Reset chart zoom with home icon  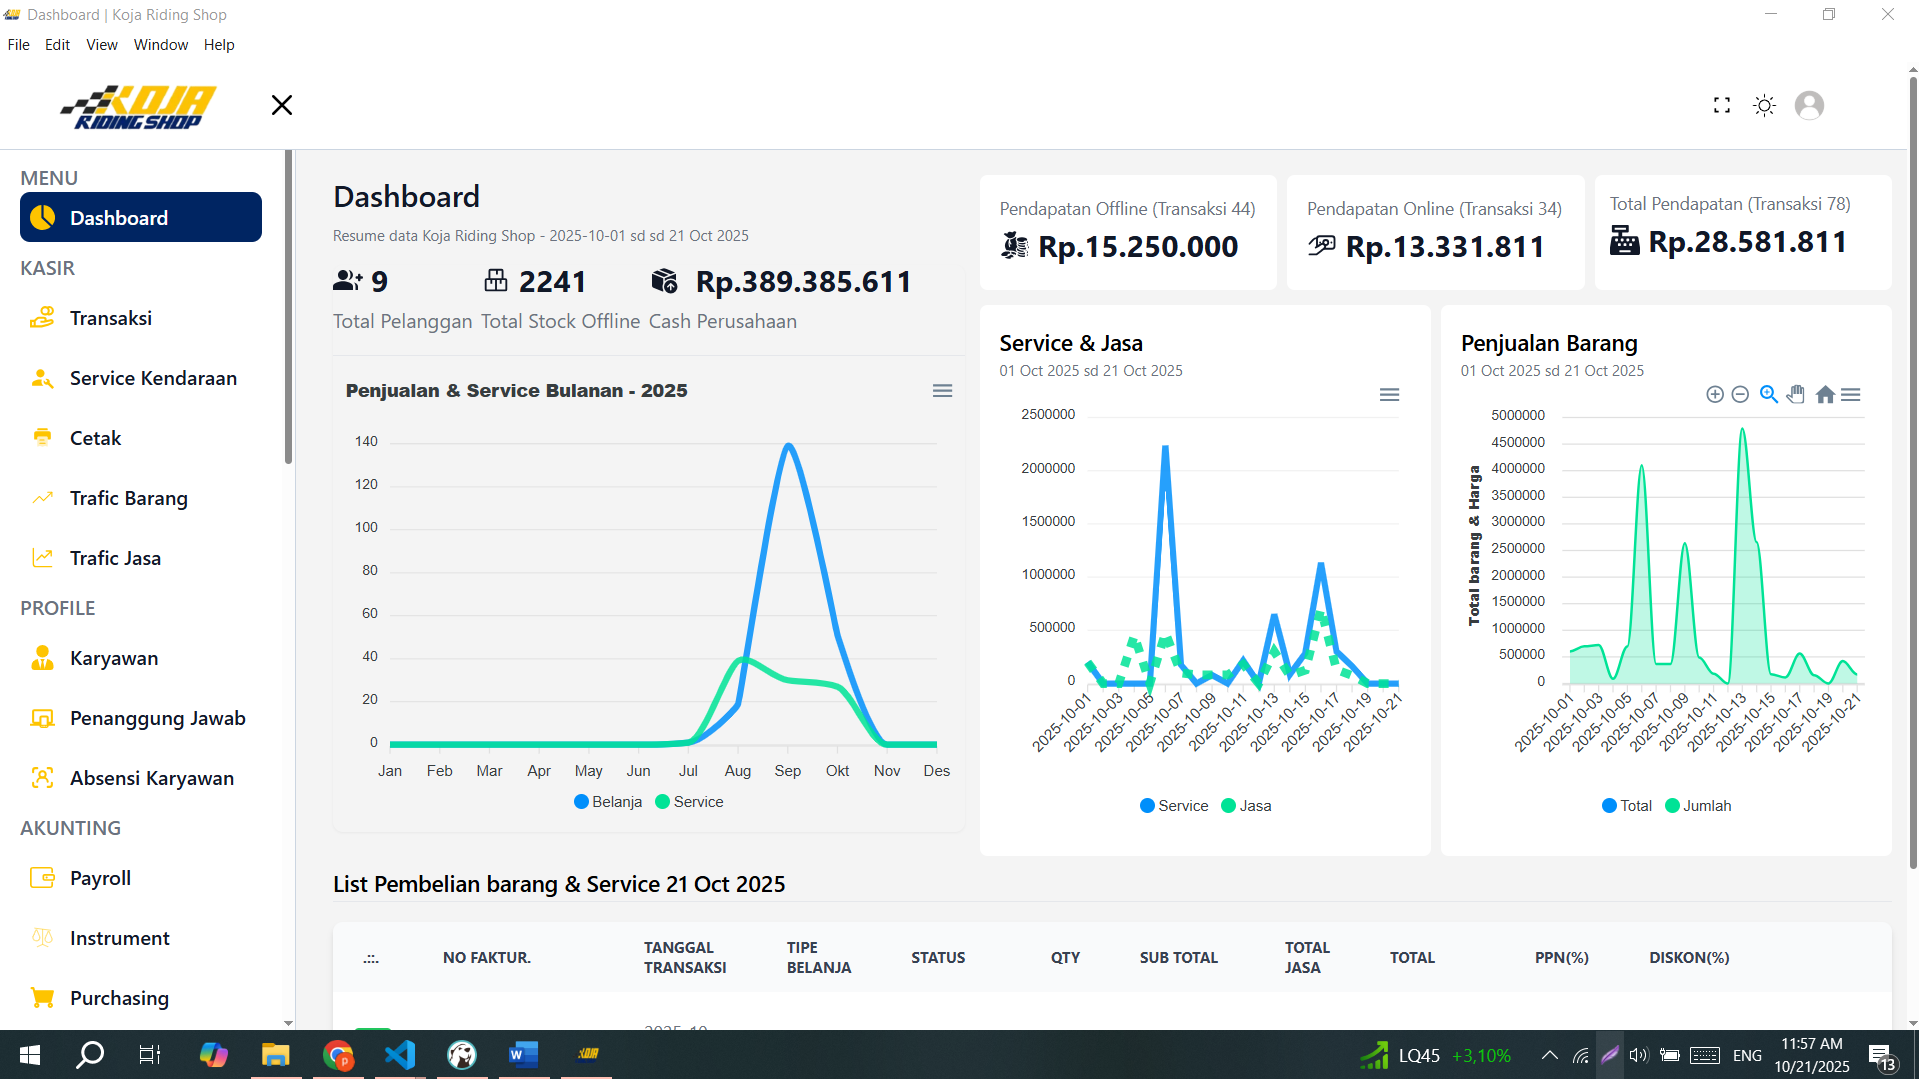[x=1824, y=395]
